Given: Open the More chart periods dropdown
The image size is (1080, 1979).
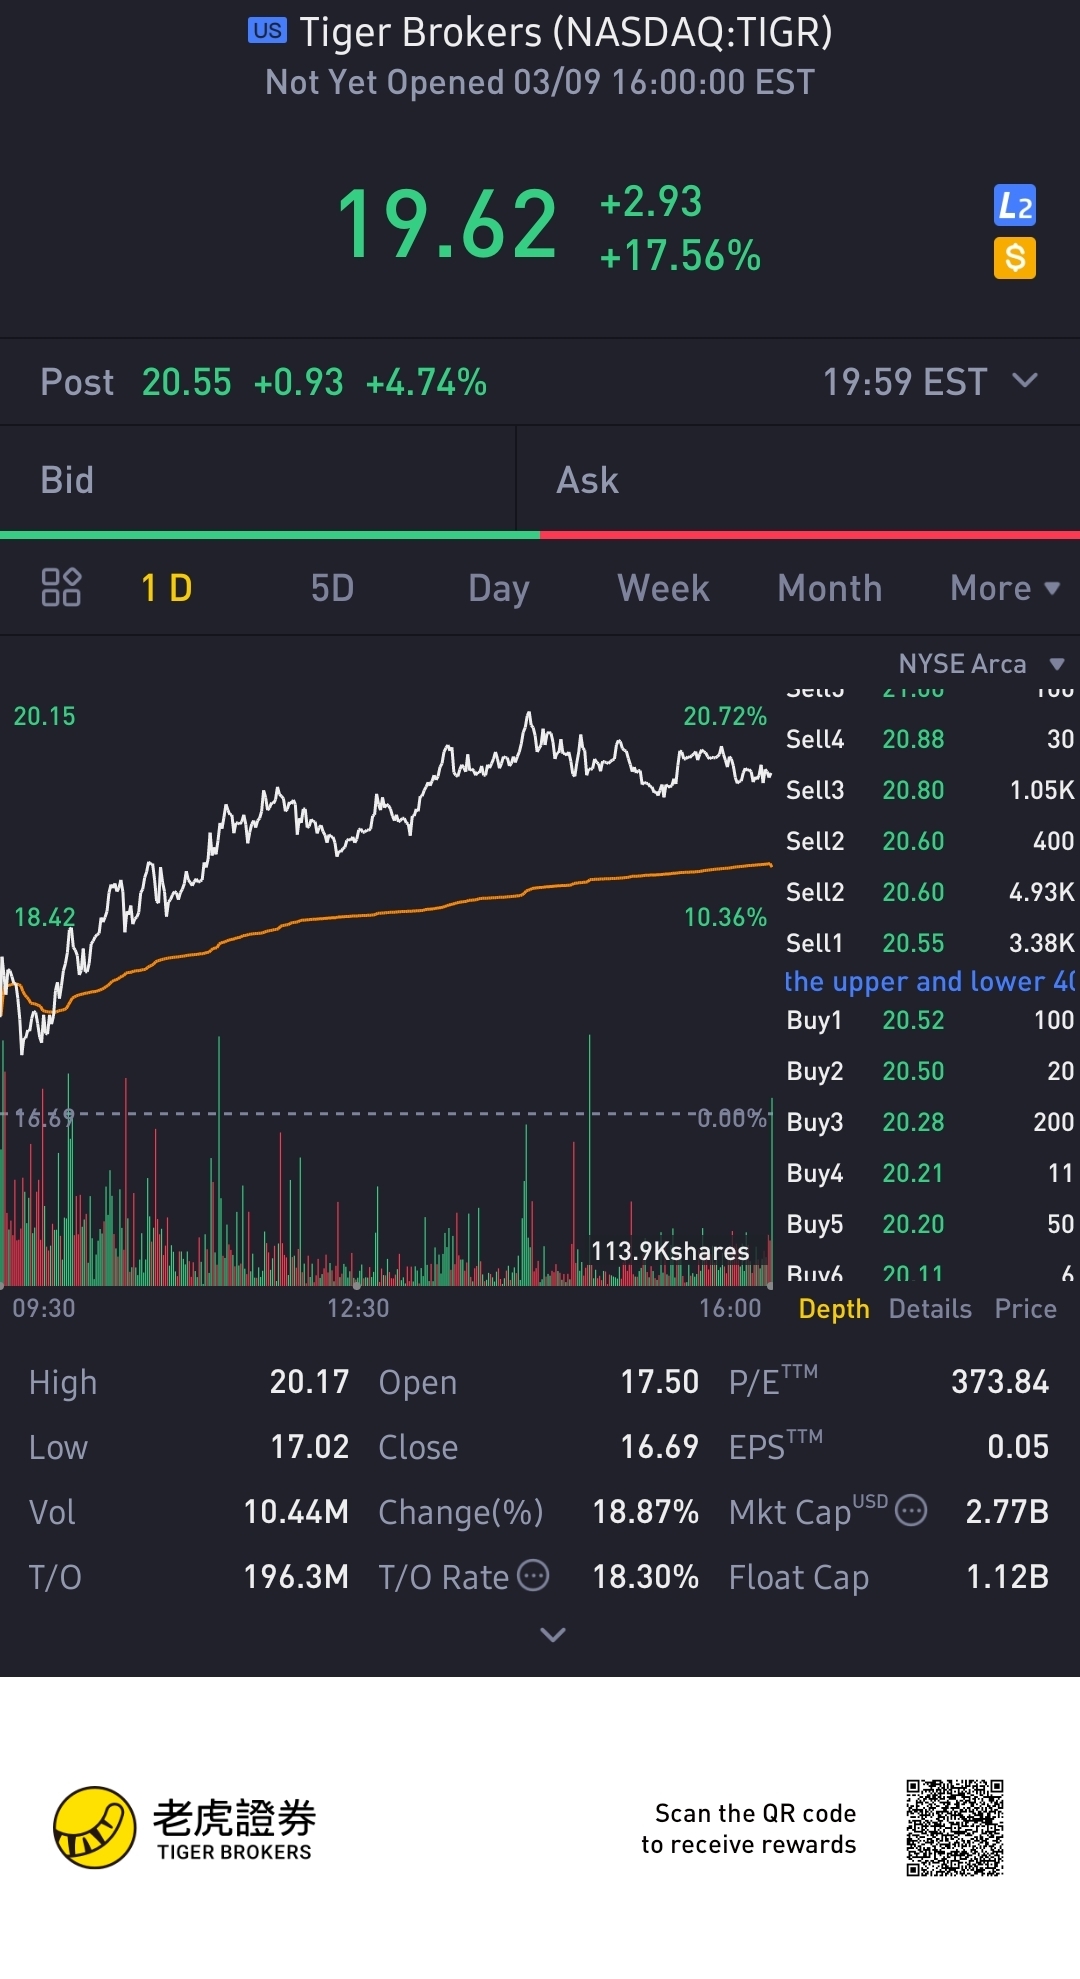Looking at the screenshot, I should coord(1004,588).
